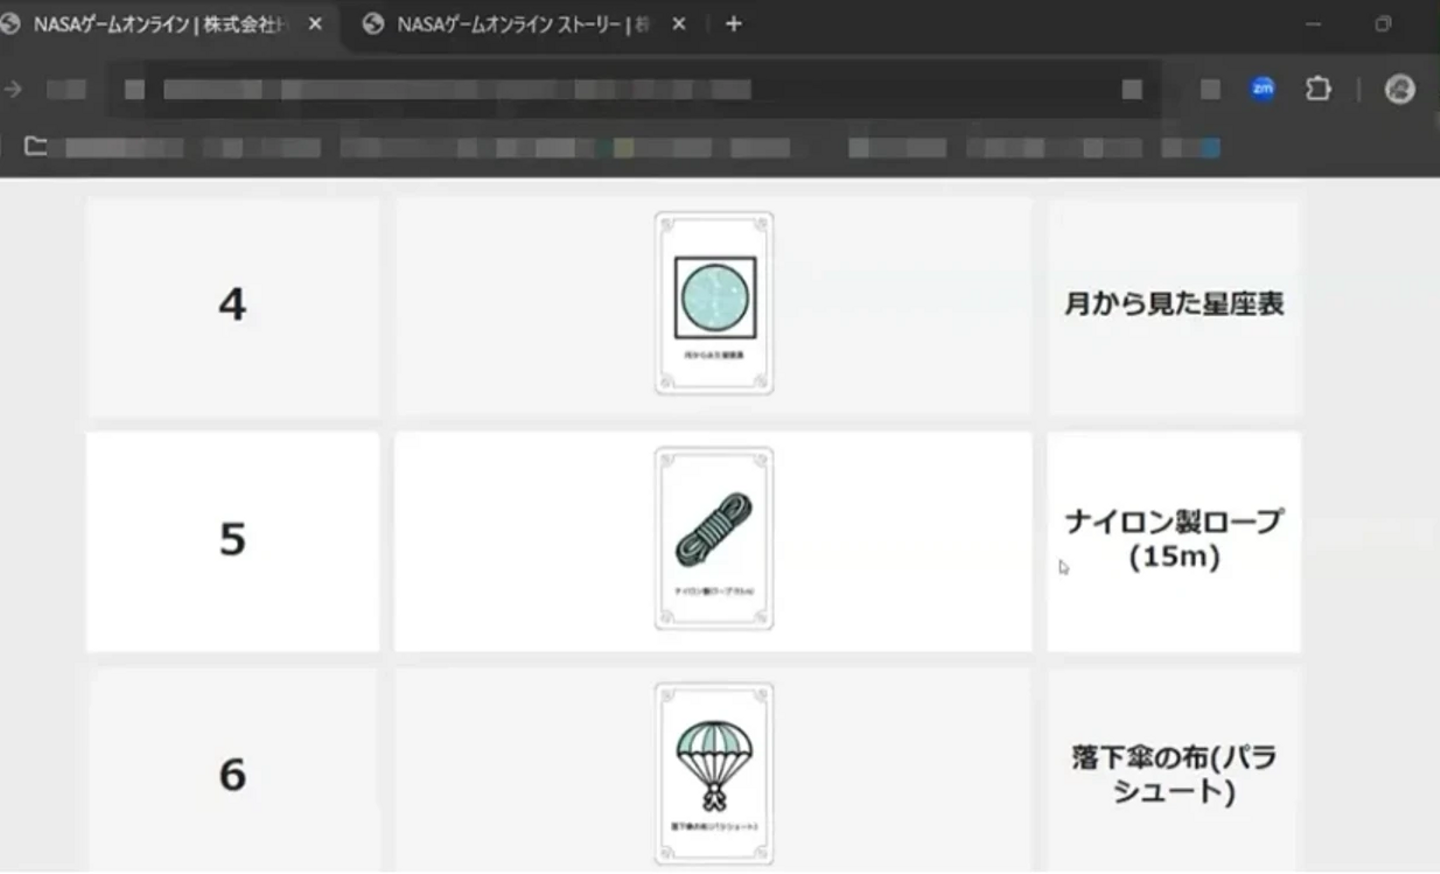Screen dimensions: 1440x874
Task: Click the ナイロン製ロープ(15m) label
Action: [x=1174, y=538]
